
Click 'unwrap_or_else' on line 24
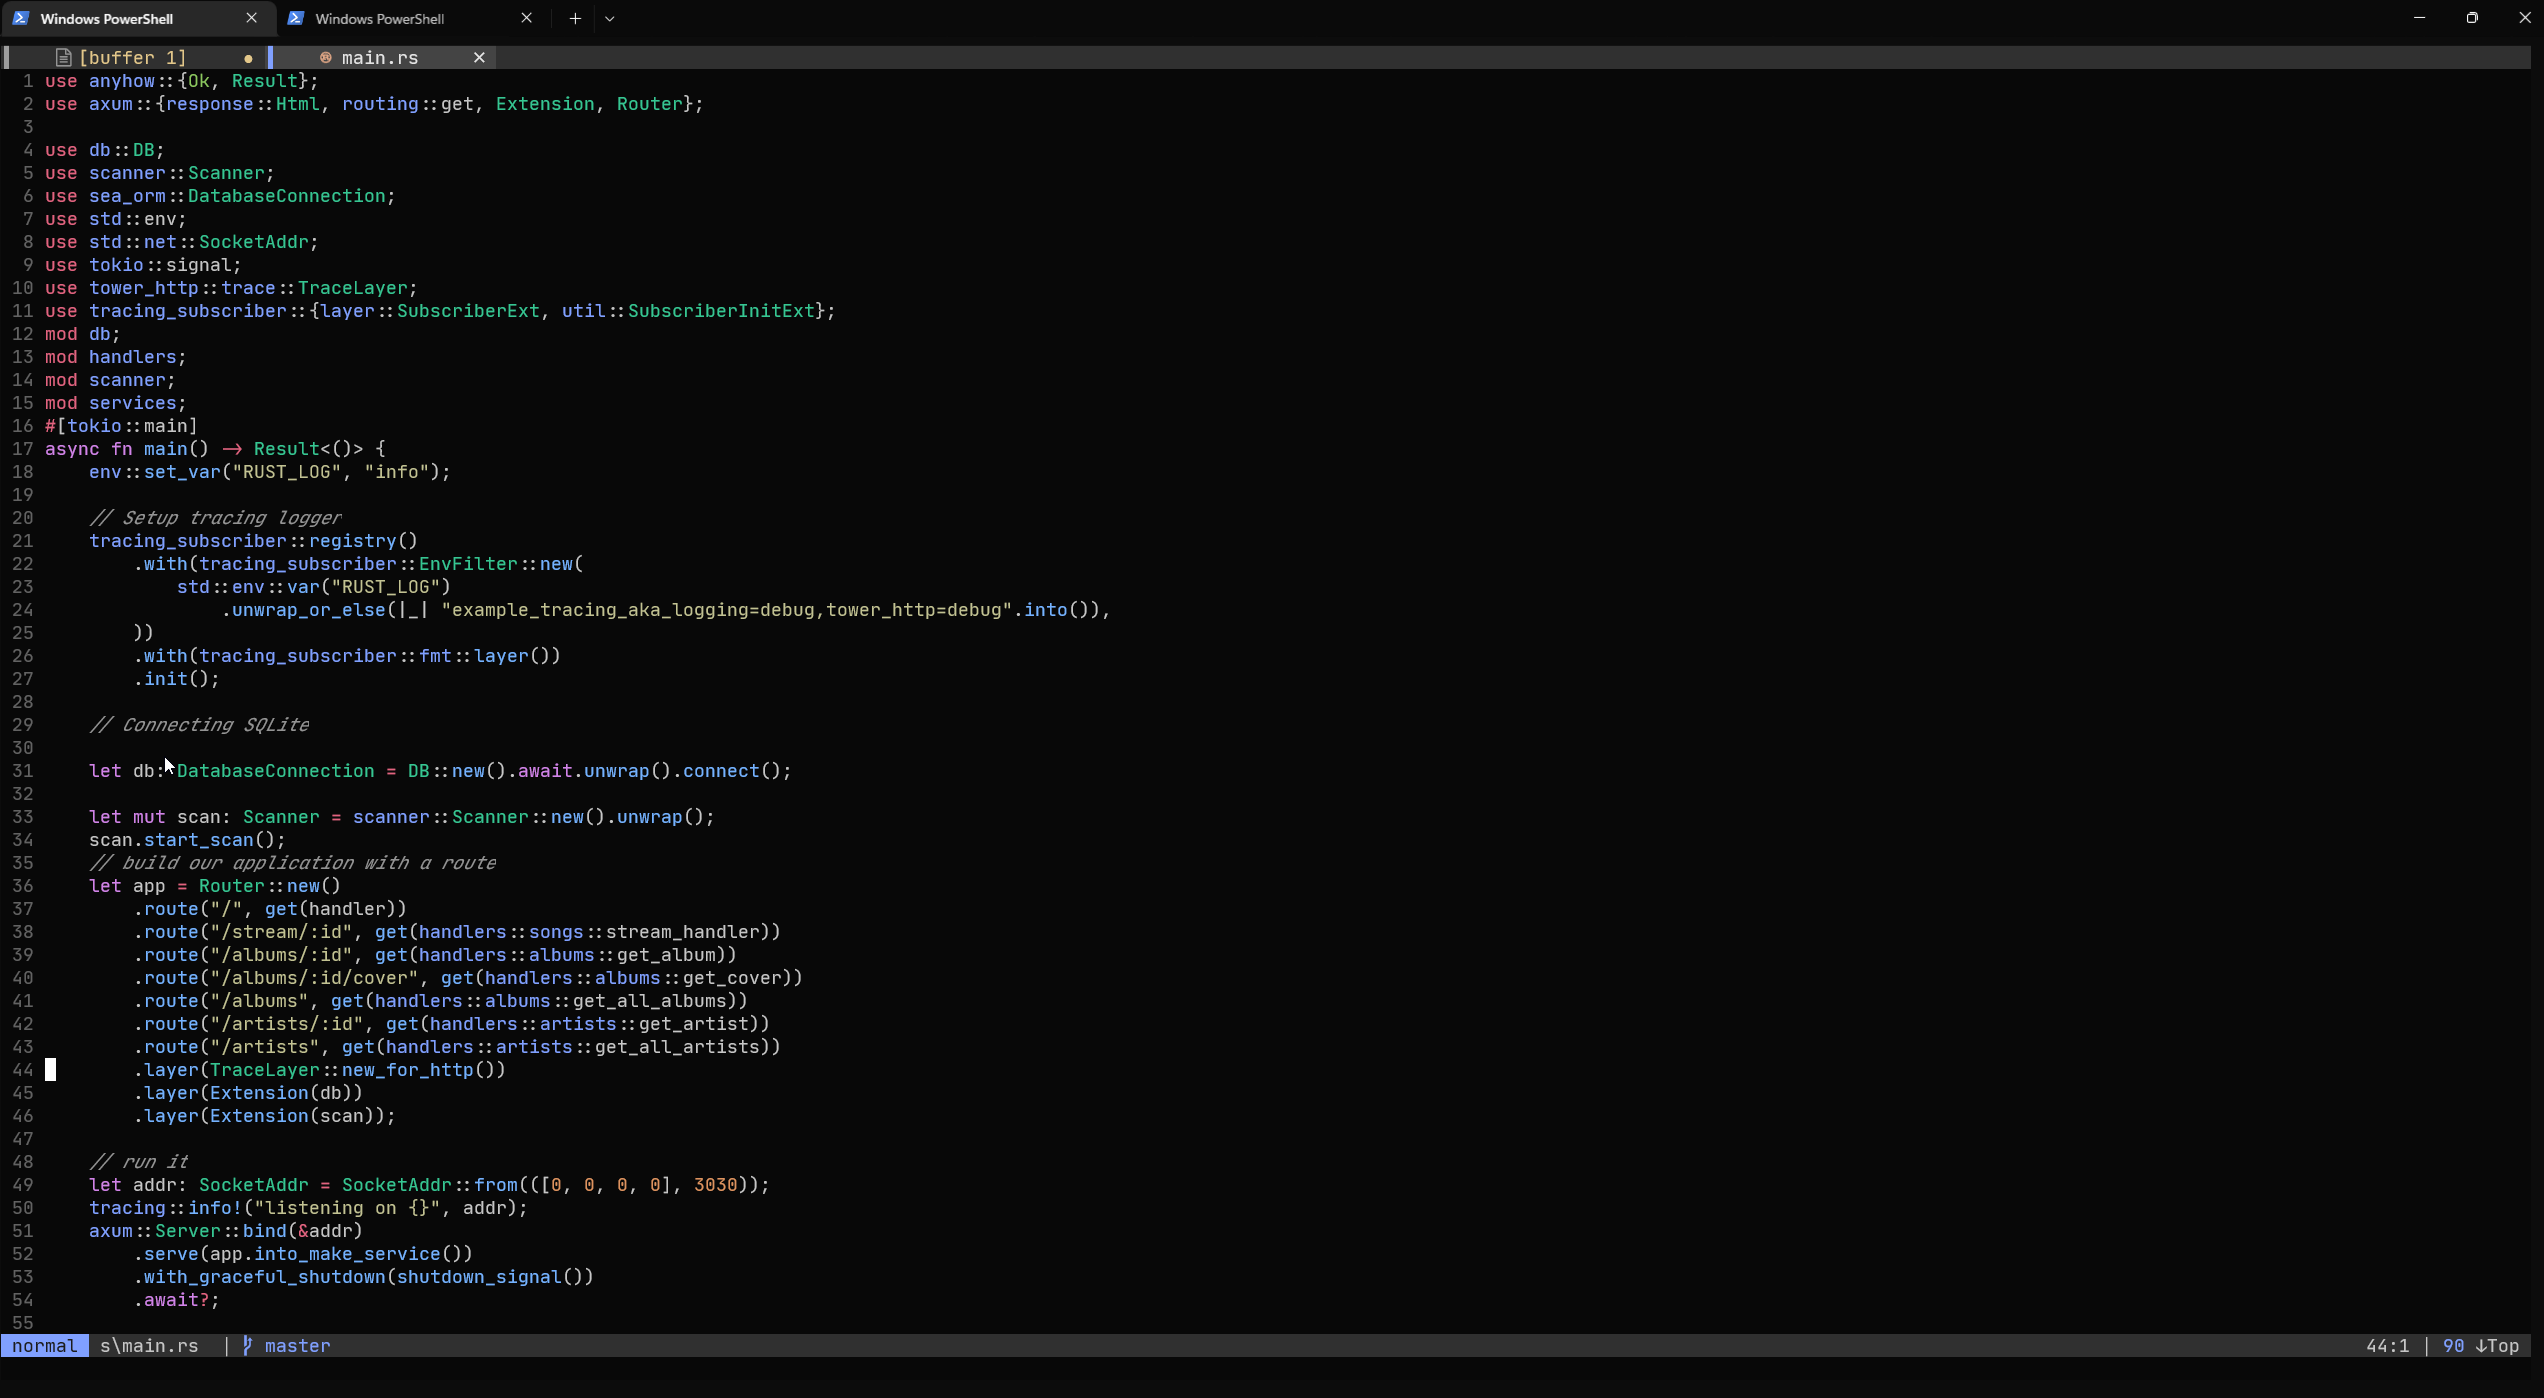click(308, 610)
